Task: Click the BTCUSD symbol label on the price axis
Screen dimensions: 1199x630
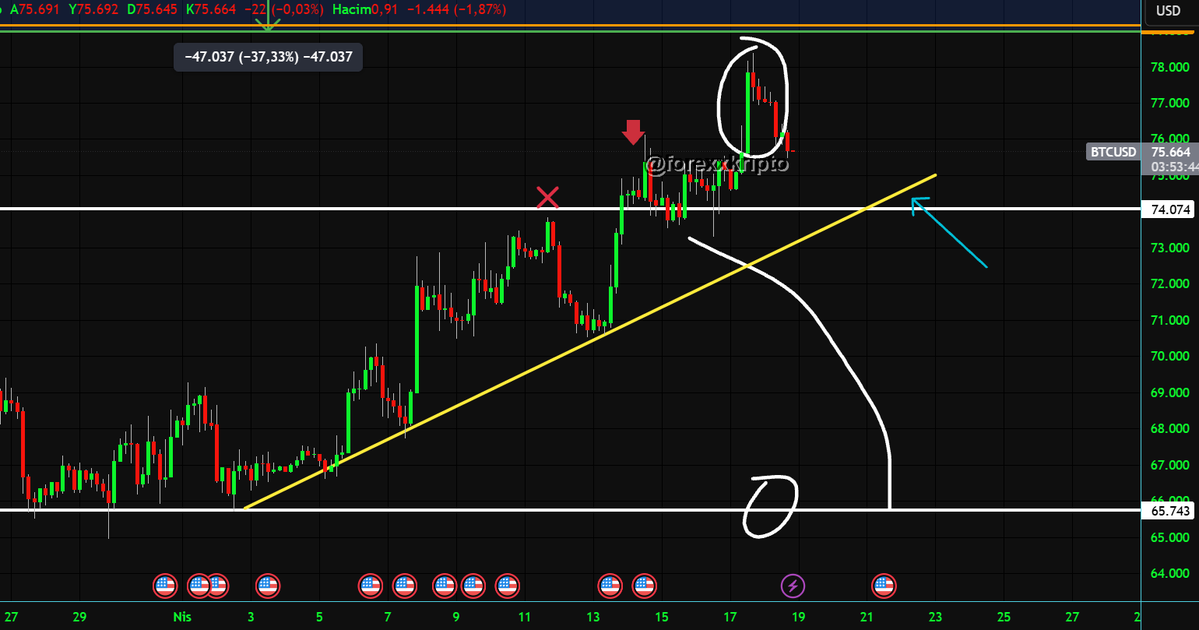Action: pos(1113,152)
